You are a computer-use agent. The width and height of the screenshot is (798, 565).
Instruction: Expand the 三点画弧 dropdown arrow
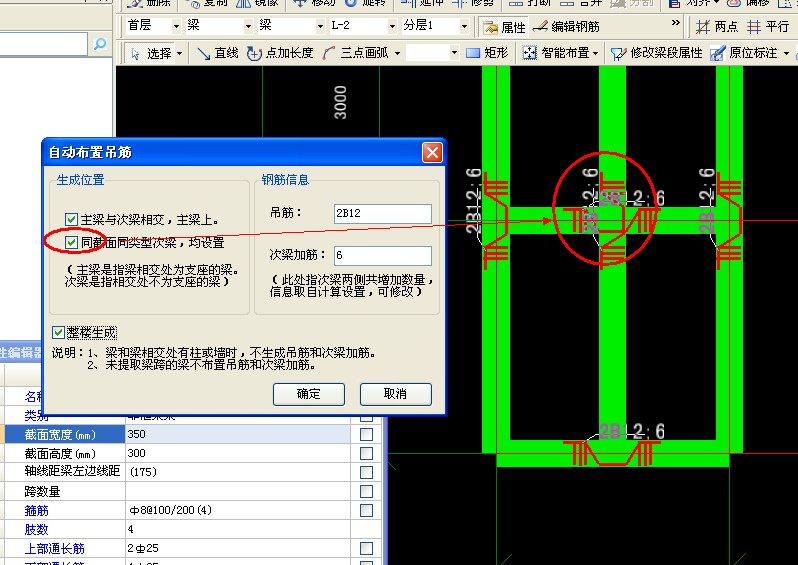tap(397, 53)
